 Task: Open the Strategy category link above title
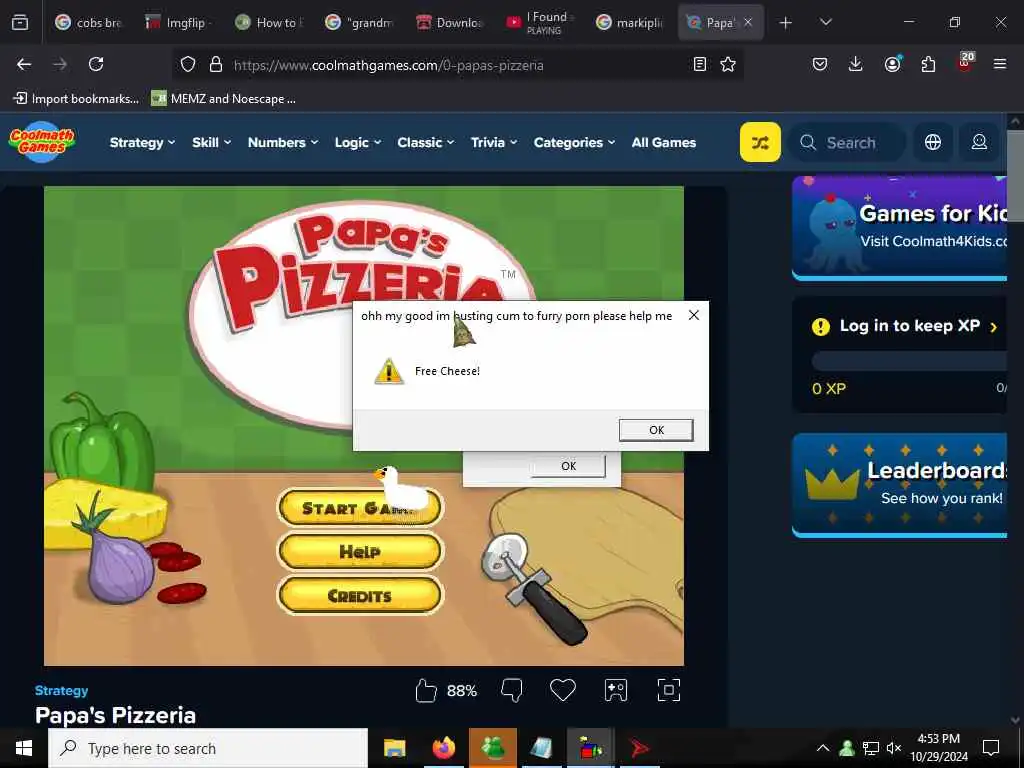61,690
